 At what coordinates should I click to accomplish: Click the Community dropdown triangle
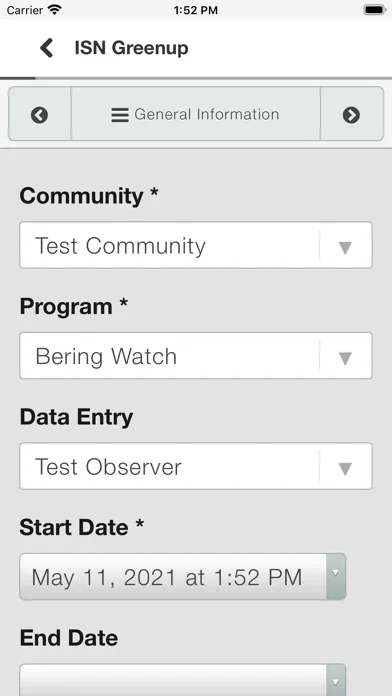(x=345, y=247)
